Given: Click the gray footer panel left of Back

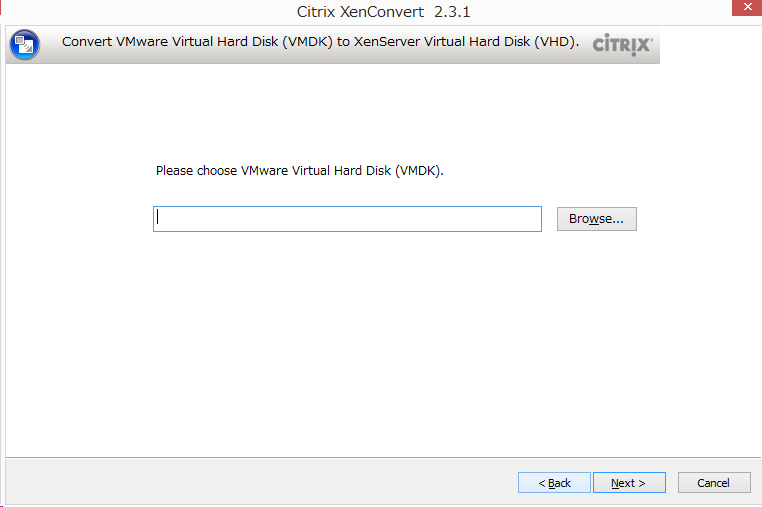Looking at the screenshot, I should click(261, 481).
